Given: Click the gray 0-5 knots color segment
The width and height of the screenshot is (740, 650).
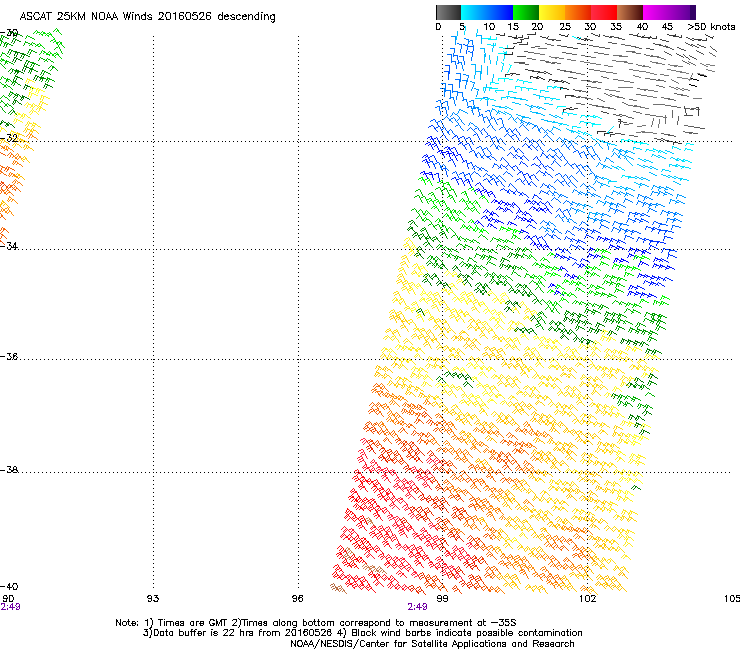Looking at the screenshot, I should point(448,12).
